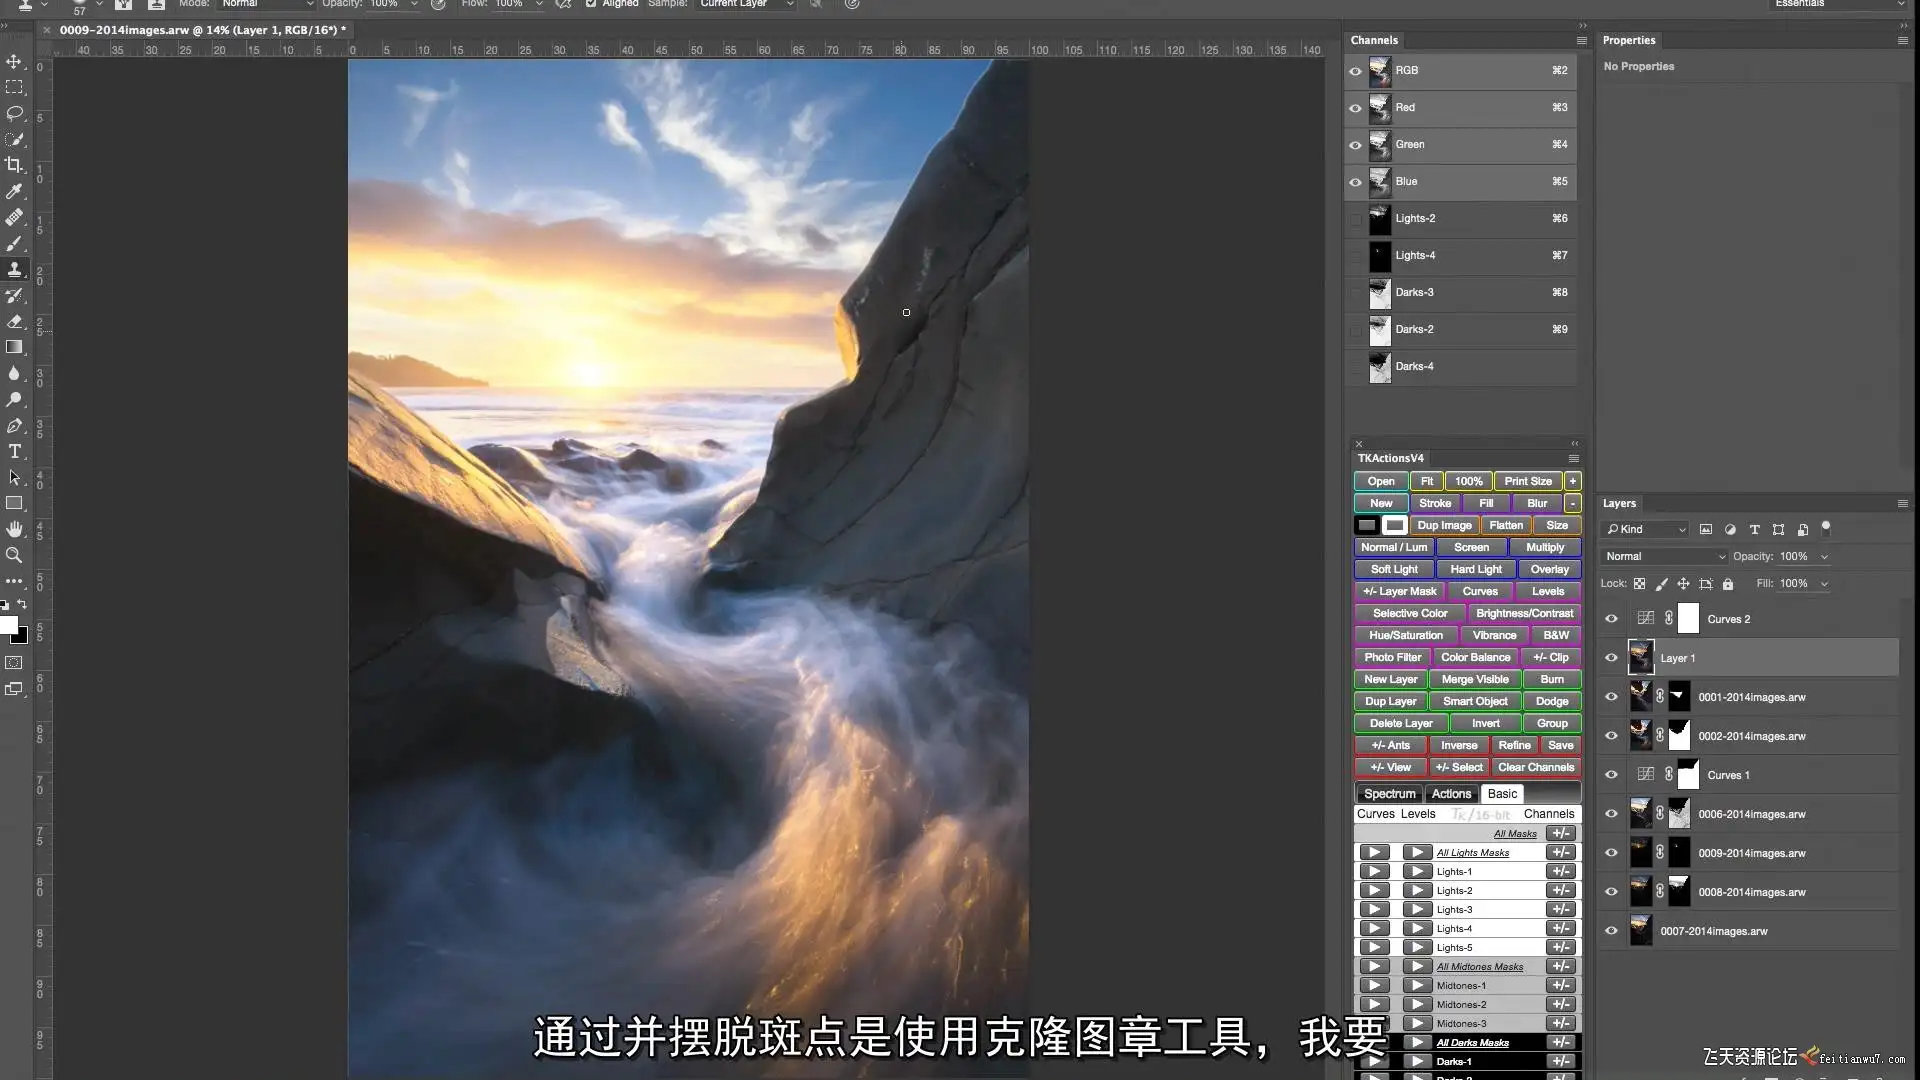Select the Clone Stamp tool
Screen dimensions: 1920x1080
(x=14, y=269)
